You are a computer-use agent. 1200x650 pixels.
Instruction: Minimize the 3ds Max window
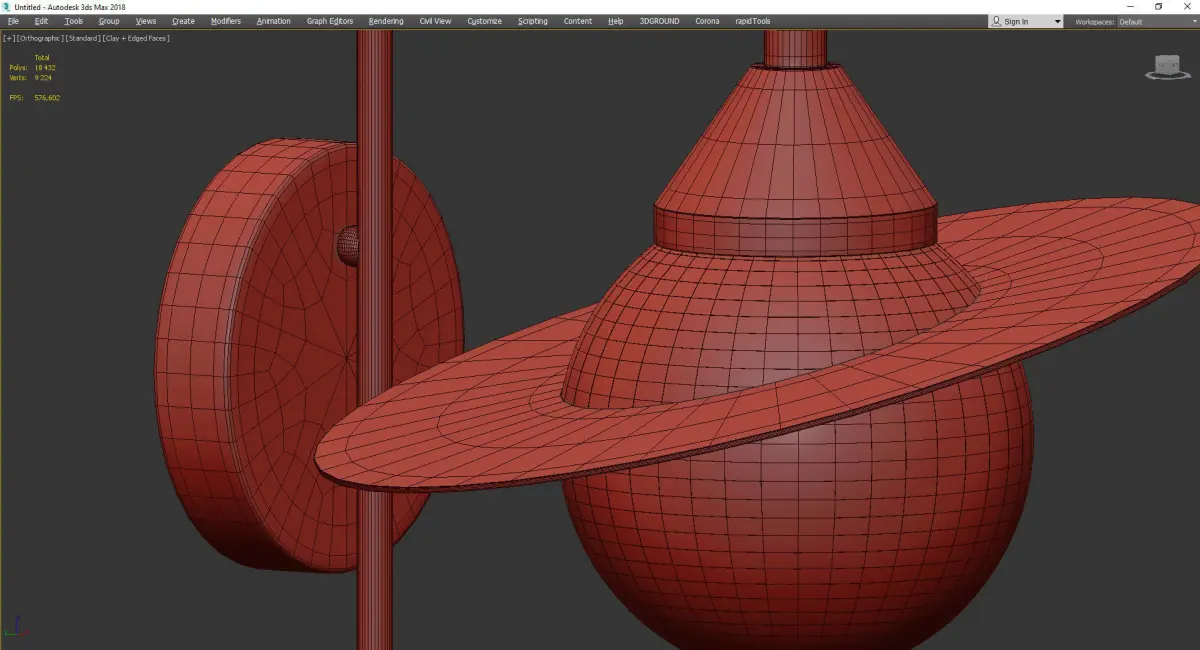click(1131, 7)
